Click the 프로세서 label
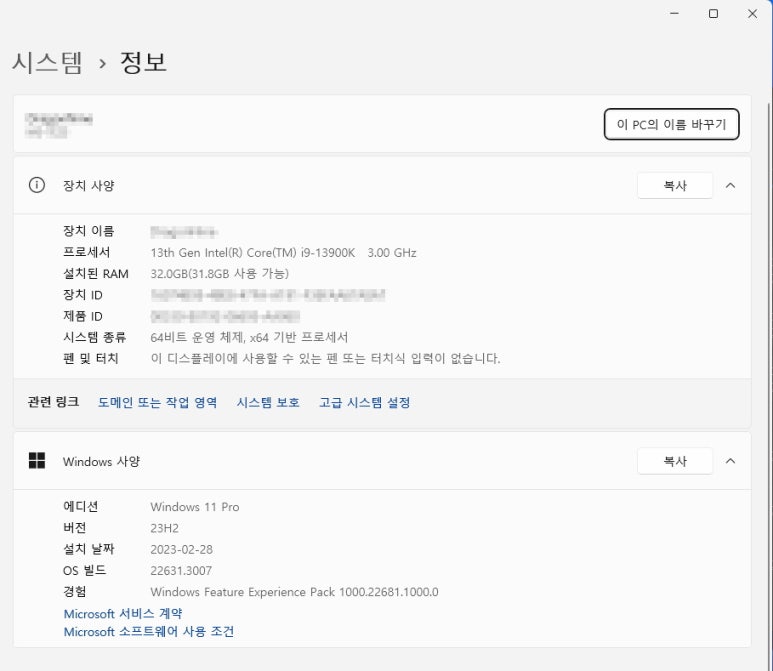The image size is (773, 671). click(x=87, y=252)
